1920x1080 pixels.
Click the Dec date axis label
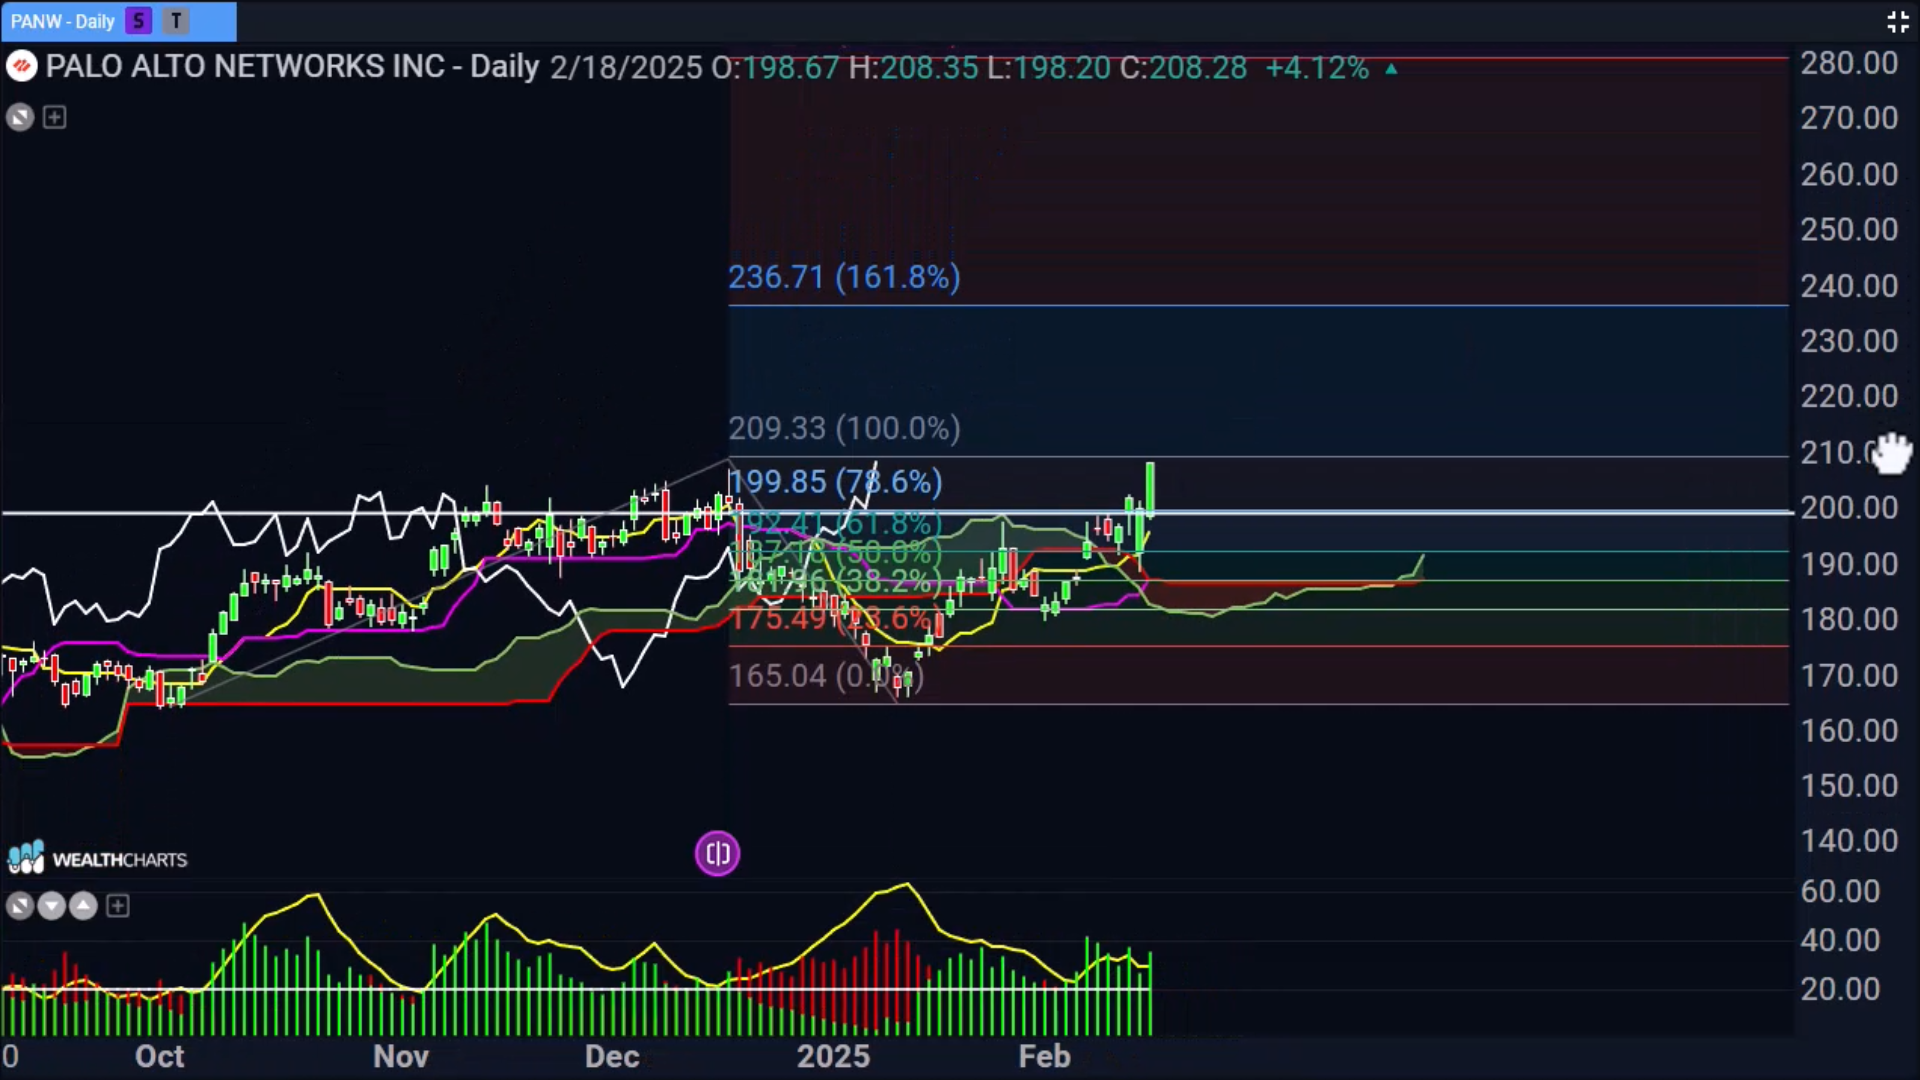612,1057
